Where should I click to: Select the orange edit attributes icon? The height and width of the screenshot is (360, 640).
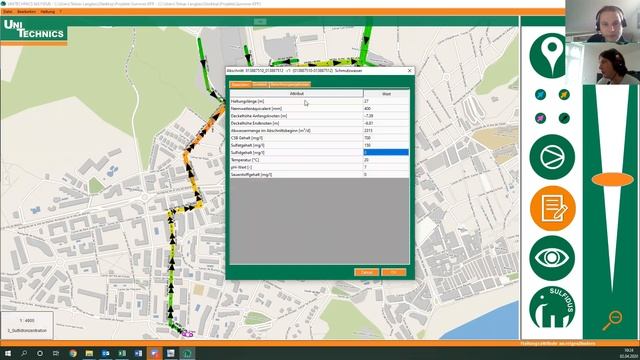point(553,208)
